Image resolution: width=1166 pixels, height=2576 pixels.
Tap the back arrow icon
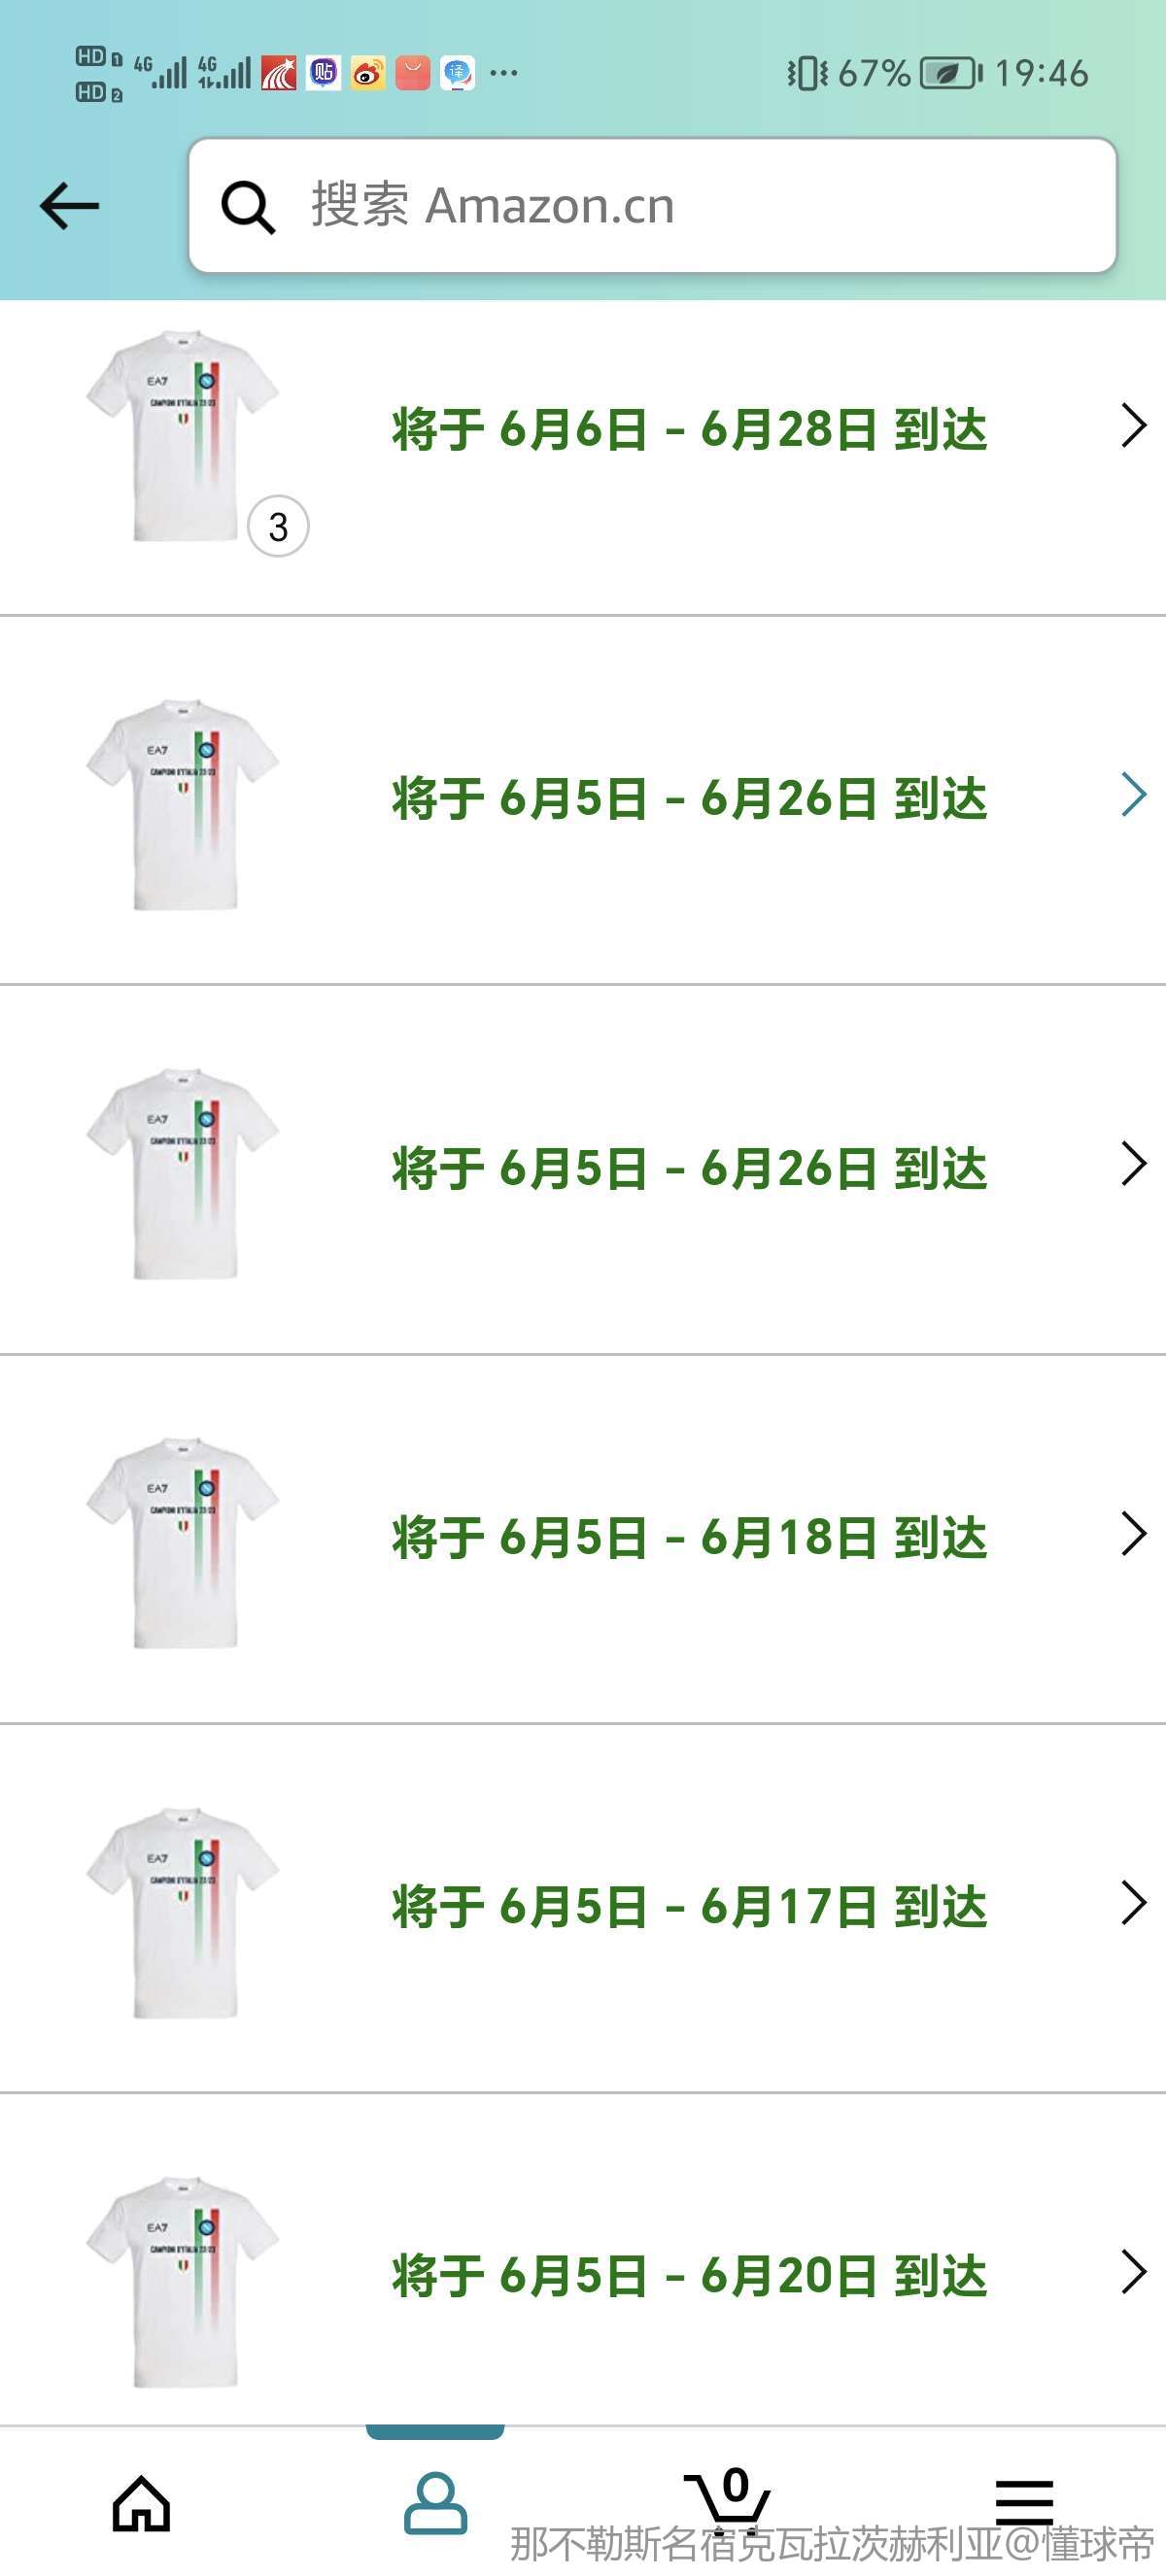click(69, 206)
